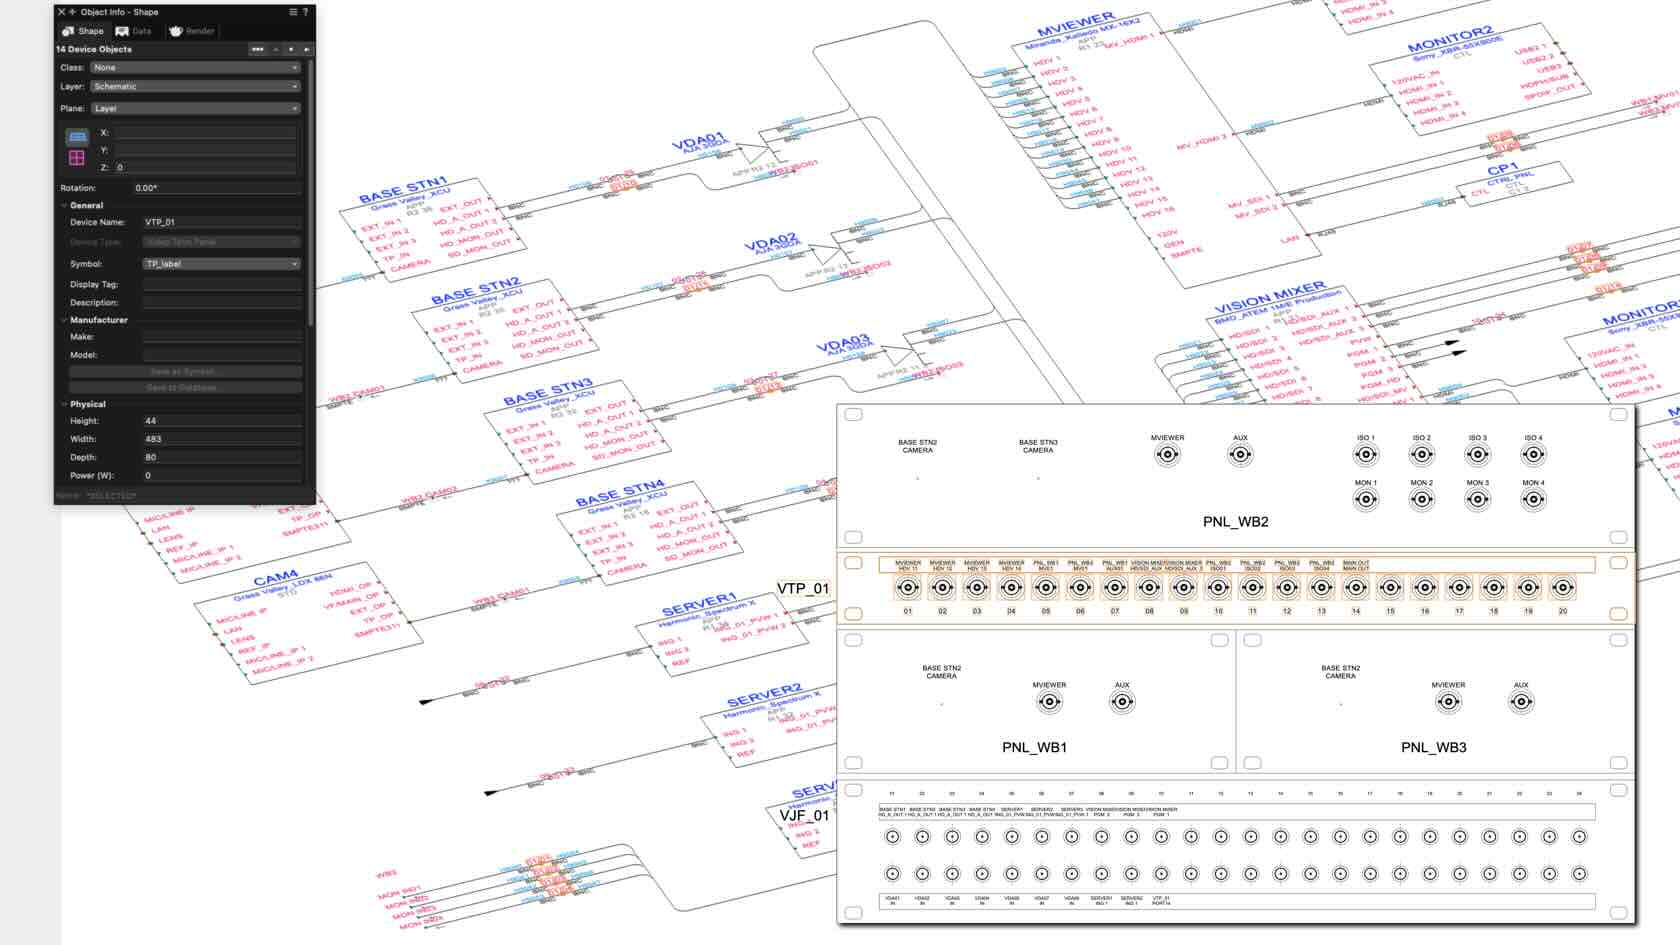Image resolution: width=1680 pixels, height=945 pixels.
Task: Click PNL_WB2 MVIEWER BNC connector
Action: click(x=1167, y=455)
